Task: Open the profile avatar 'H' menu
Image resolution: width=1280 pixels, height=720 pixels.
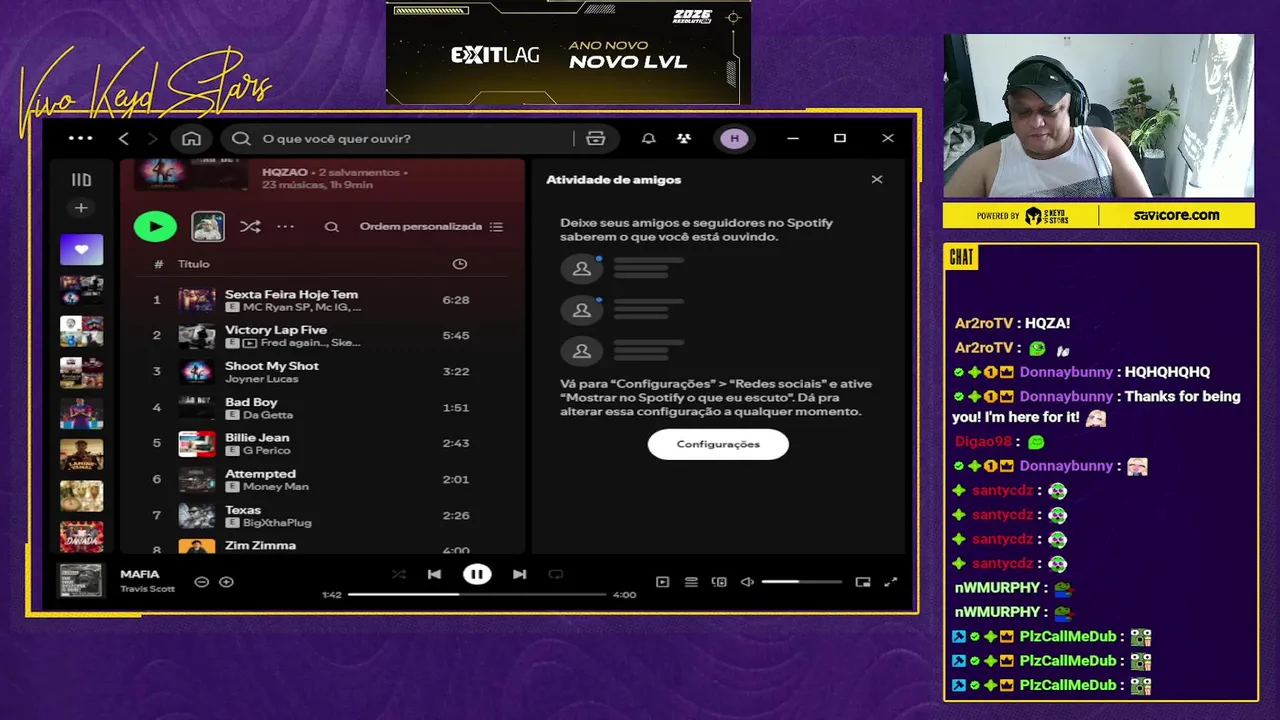Action: click(734, 138)
